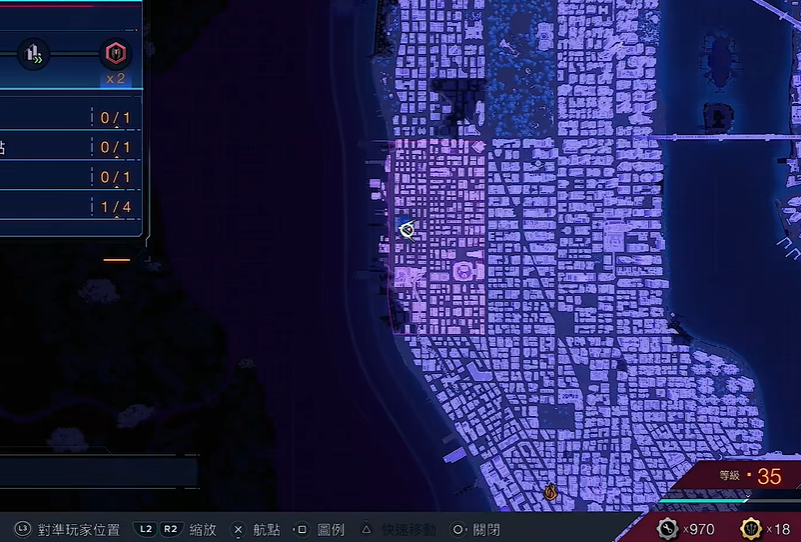This screenshot has width=801, height=542.
Task: Click the 縮放 zoom label
Action: pyautogui.click(x=203, y=530)
